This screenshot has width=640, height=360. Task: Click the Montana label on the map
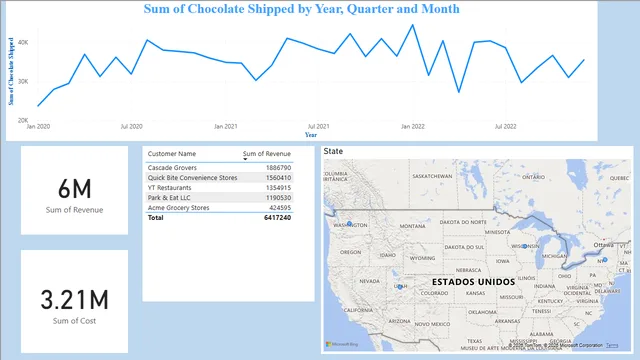[x=412, y=226]
